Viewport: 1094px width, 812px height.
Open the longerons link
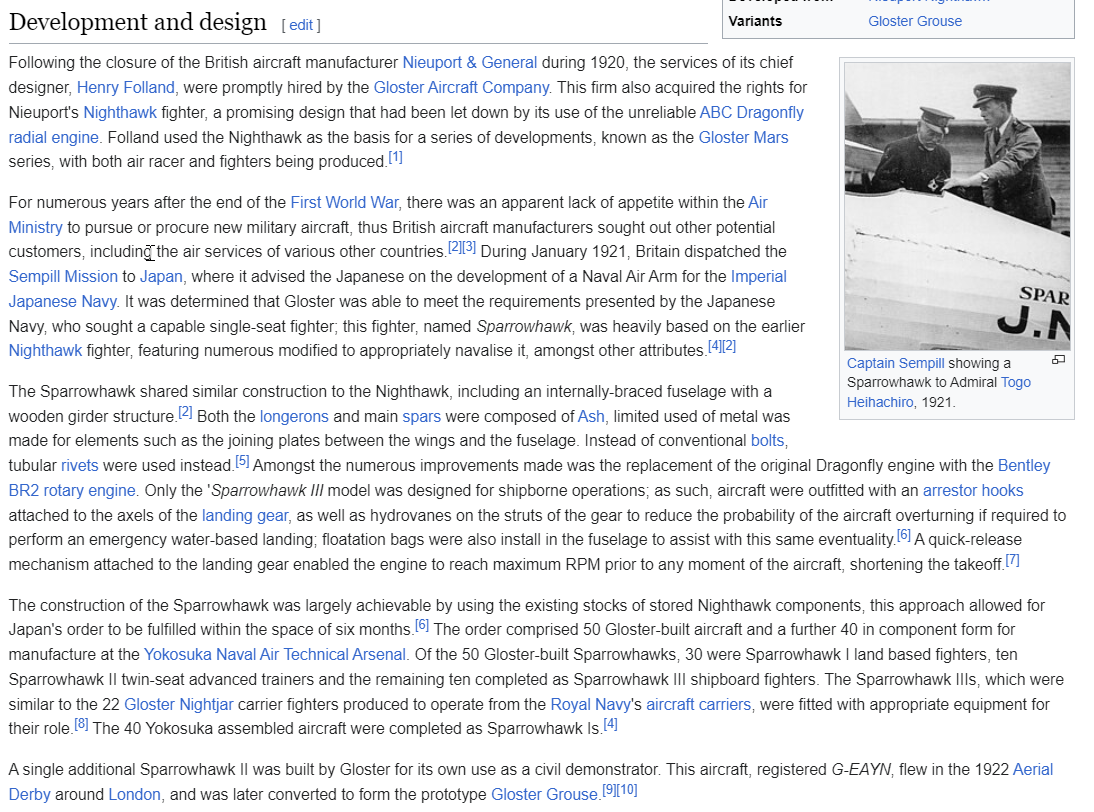[294, 416]
